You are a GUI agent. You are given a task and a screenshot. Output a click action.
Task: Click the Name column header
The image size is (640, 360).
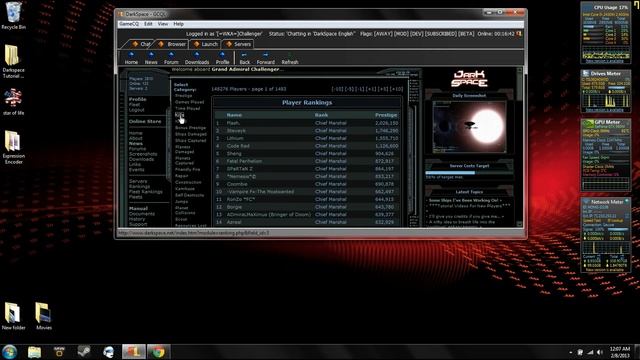pos(234,115)
